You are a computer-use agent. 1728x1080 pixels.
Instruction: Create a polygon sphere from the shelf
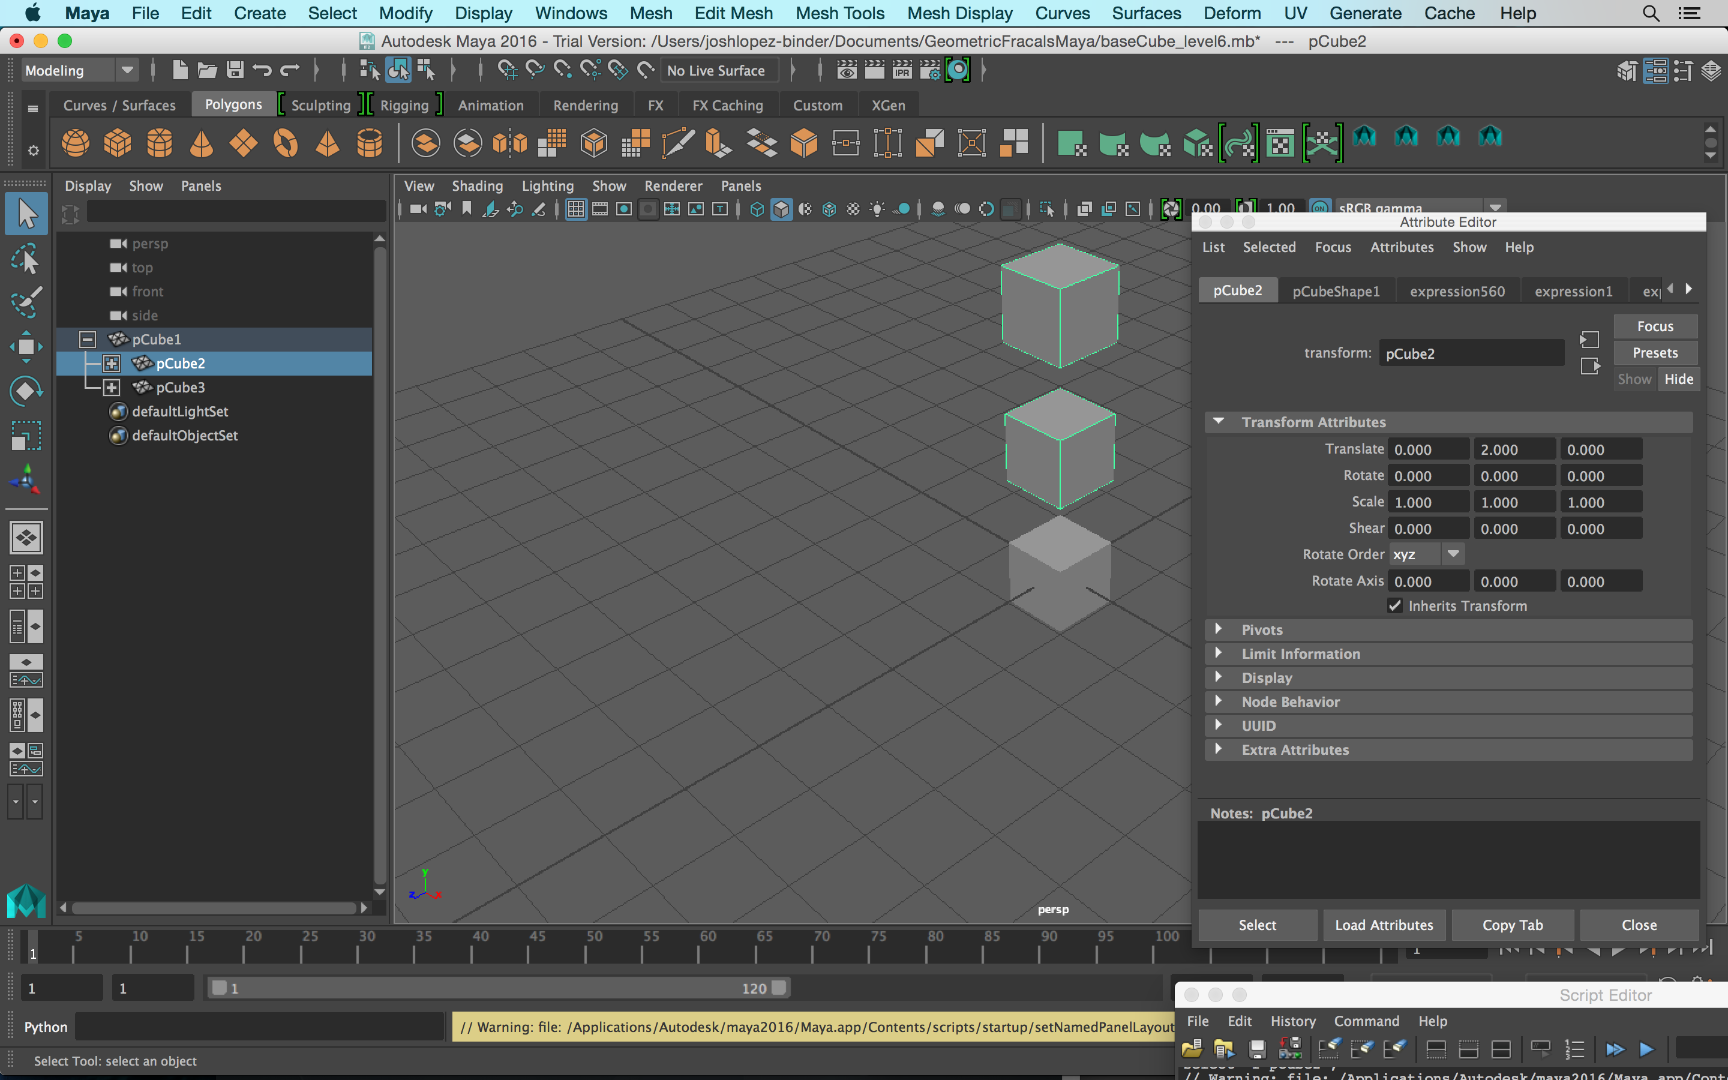point(75,143)
